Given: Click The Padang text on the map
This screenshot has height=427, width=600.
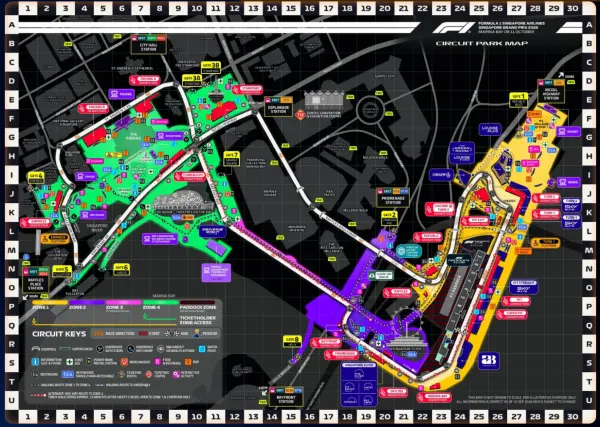Looking at the screenshot, I should tap(135, 137).
